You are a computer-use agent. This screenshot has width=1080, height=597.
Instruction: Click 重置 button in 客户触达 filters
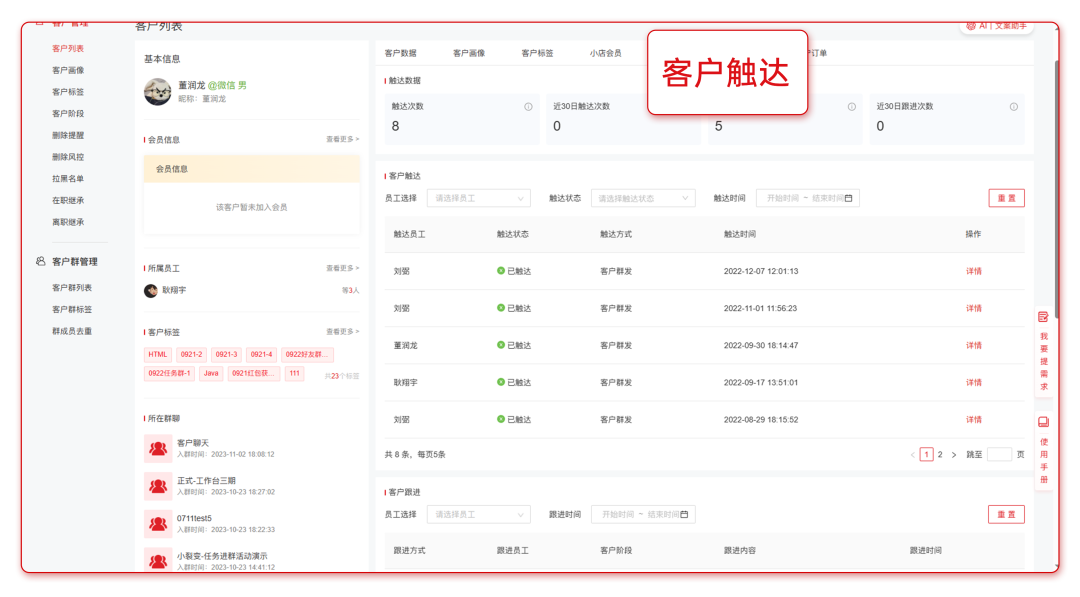(x=1006, y=198)
